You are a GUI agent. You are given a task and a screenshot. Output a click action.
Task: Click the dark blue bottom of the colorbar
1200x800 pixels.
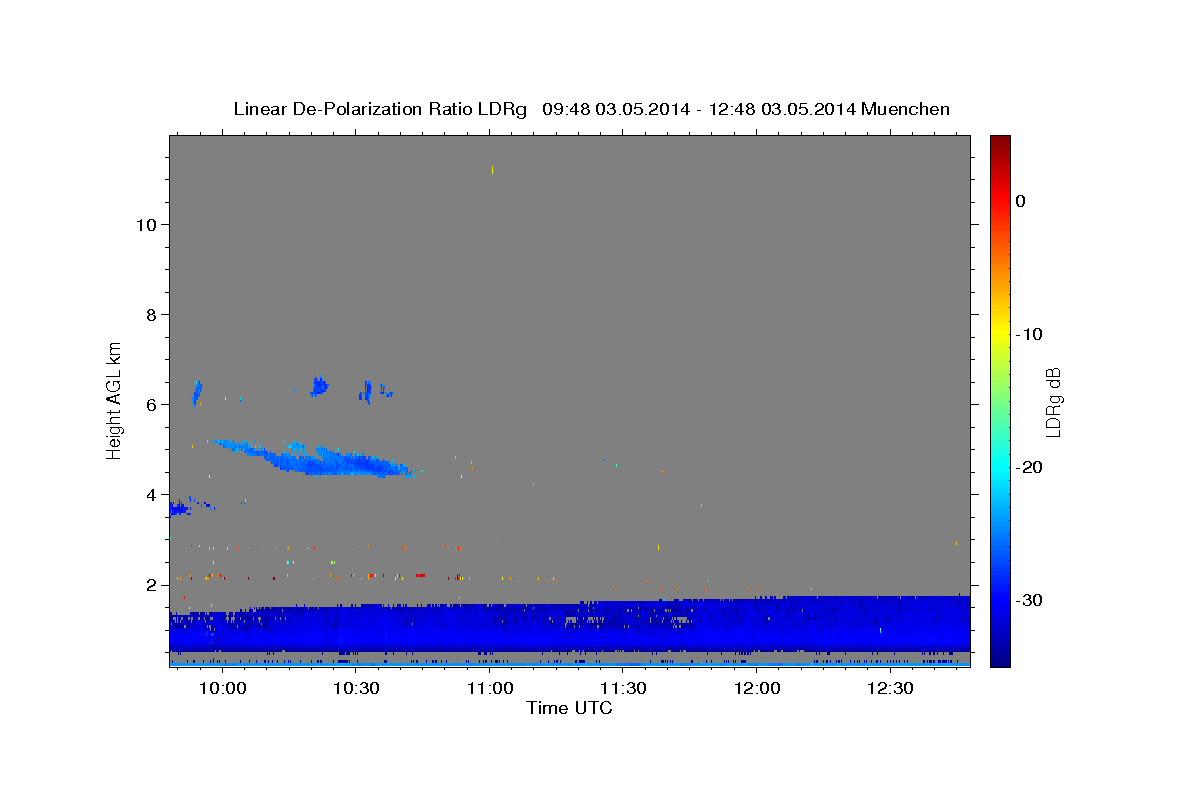coord(1000,658)
